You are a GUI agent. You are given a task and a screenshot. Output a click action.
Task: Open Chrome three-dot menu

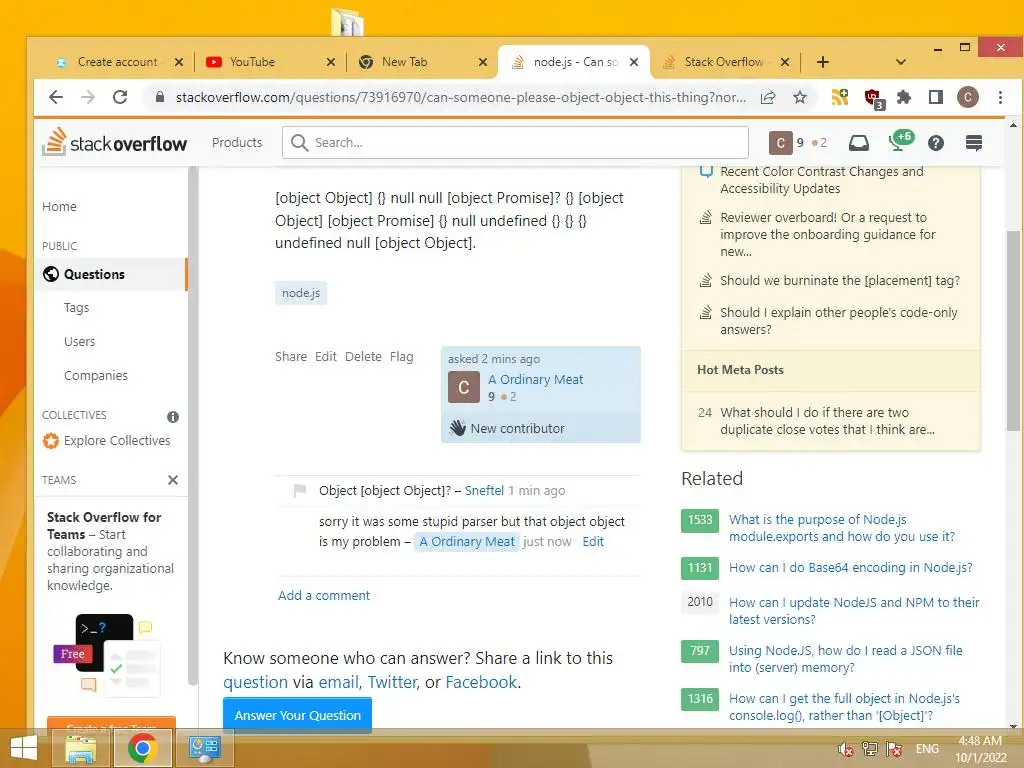coord(1000,97)
